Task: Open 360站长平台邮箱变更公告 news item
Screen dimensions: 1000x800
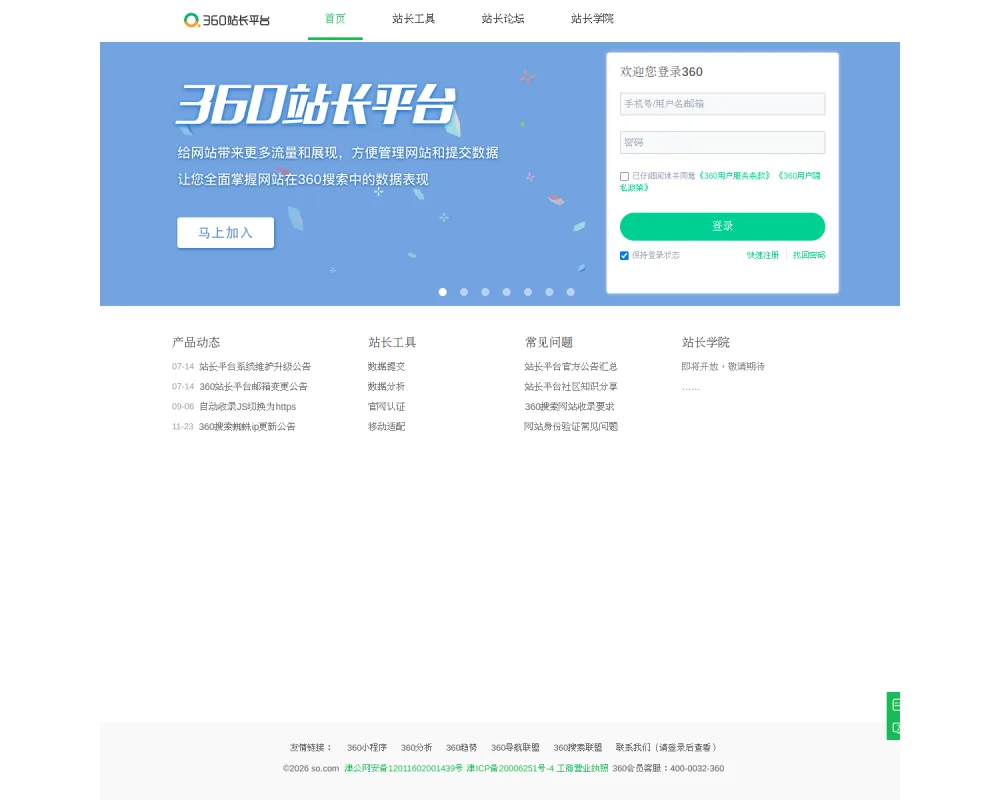Action: click(x=253, y=387)
